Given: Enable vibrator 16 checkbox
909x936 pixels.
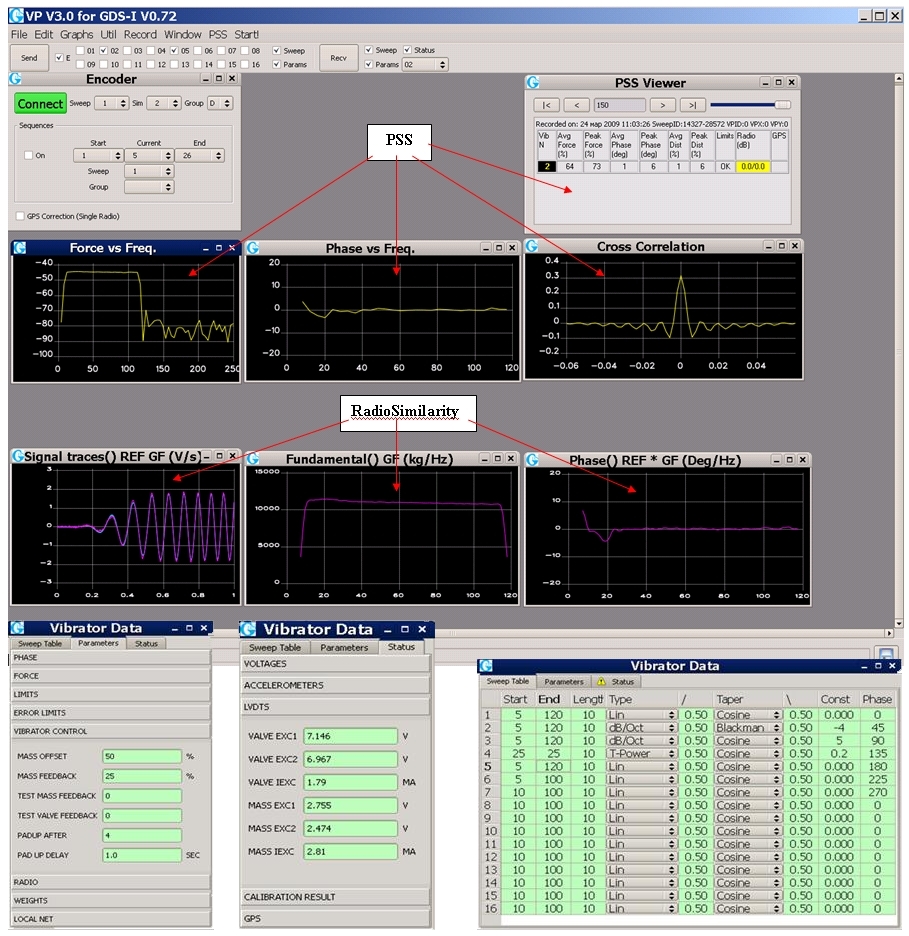Looking at the screenshot, I should (x=245, y=64).
